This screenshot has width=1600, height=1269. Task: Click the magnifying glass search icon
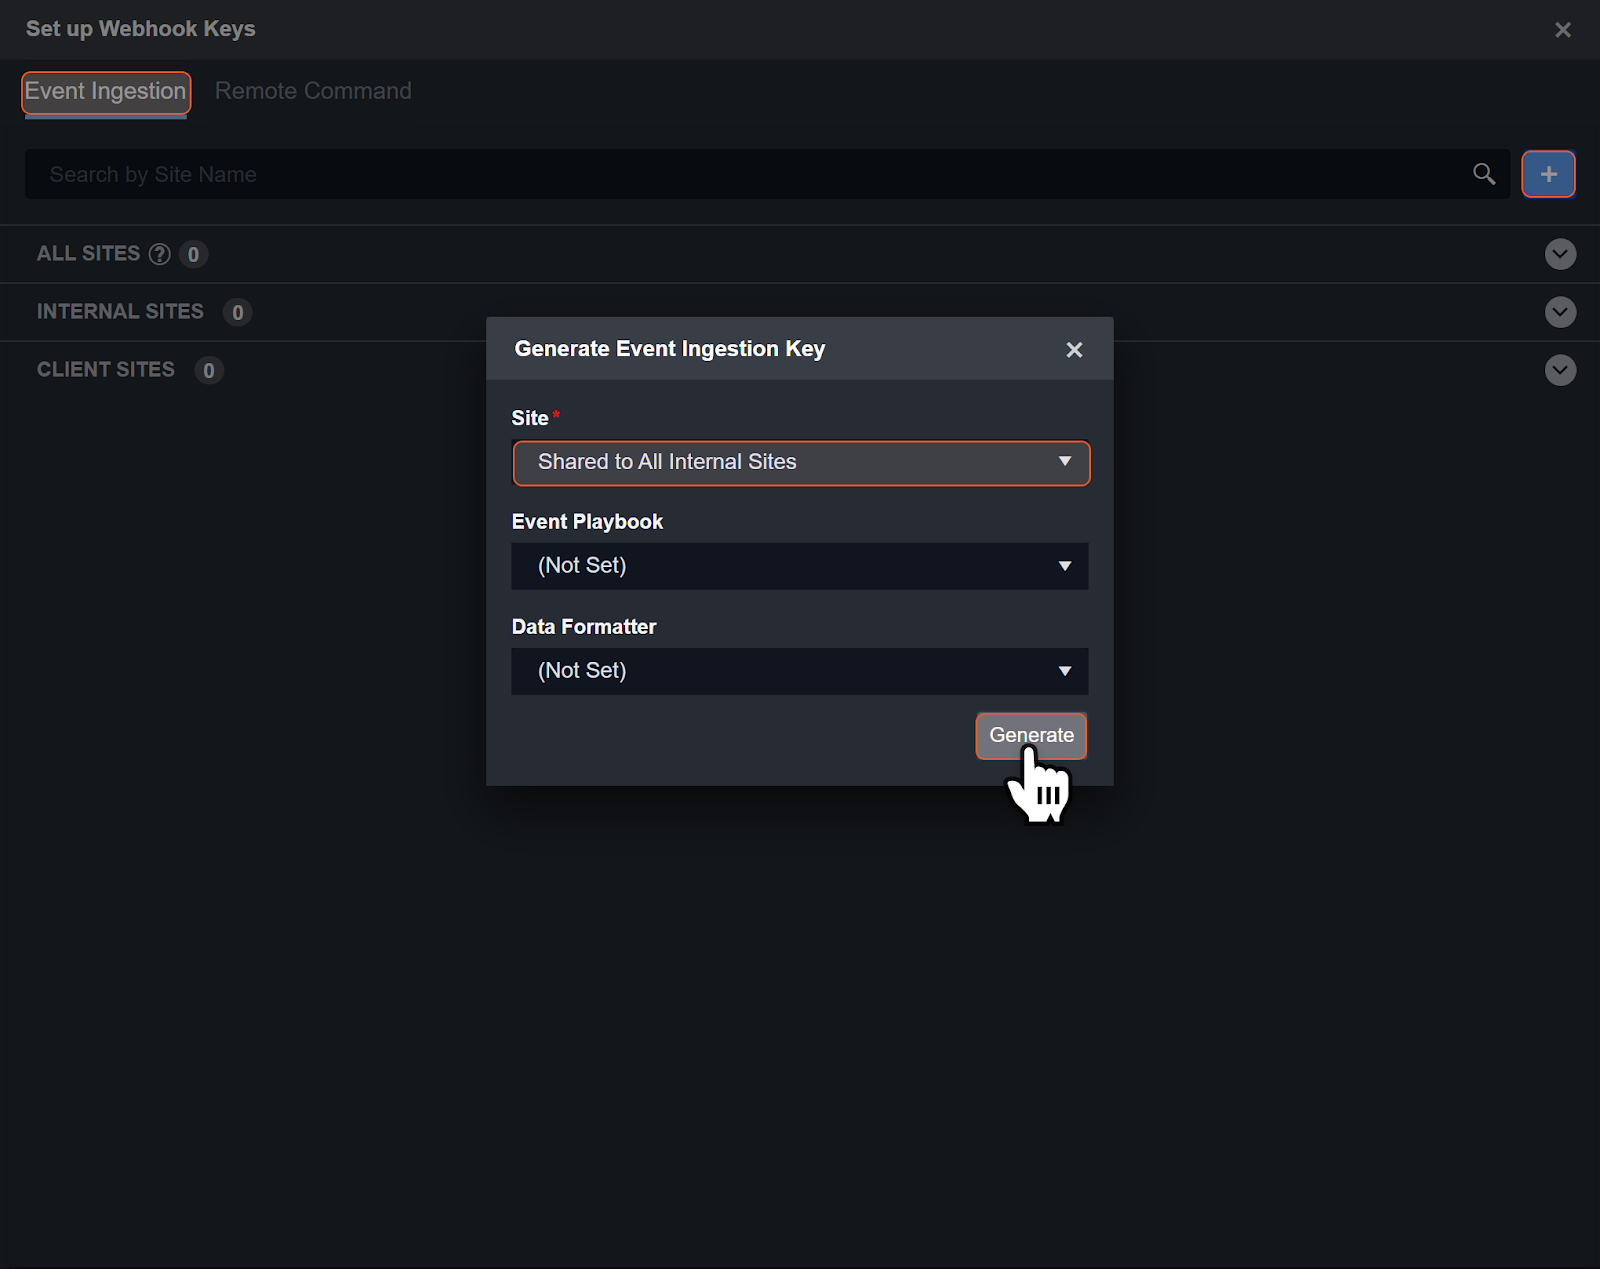[1484, 175]
